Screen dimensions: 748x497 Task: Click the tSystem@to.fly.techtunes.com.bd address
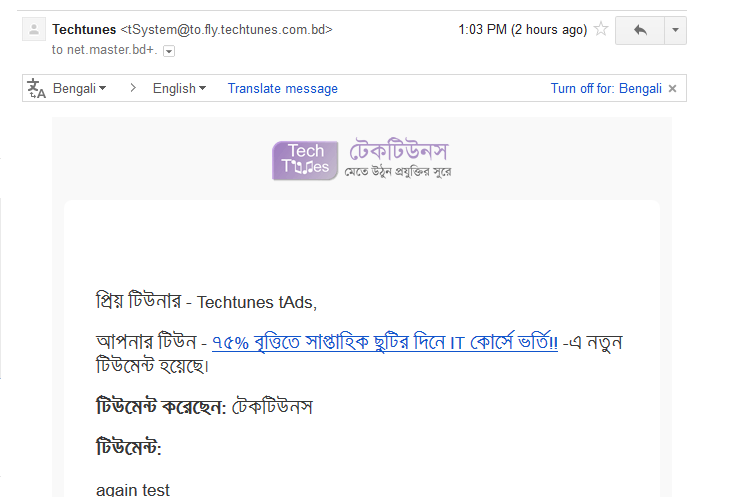pos(226,29)
